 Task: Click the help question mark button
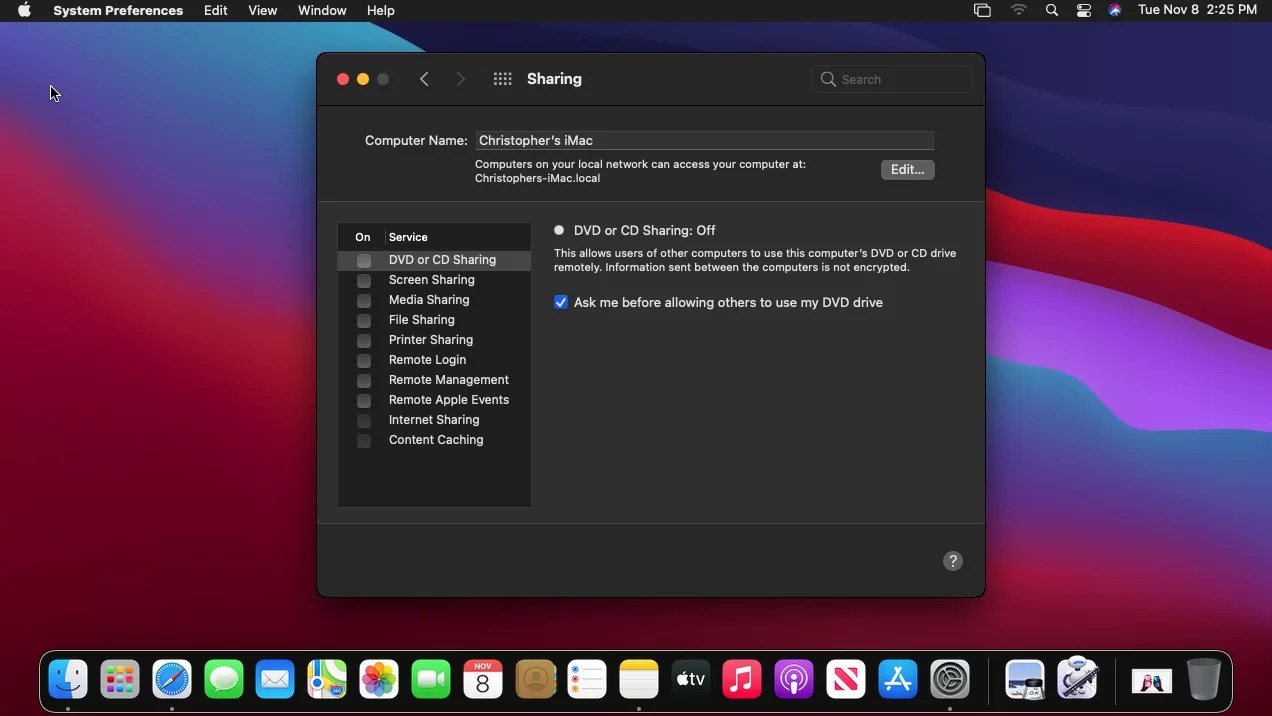(952, 561)
